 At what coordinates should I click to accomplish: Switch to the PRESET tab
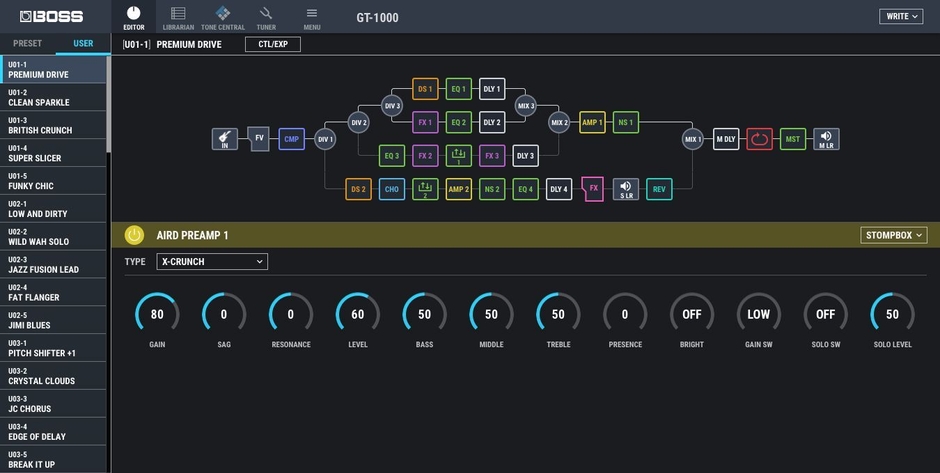pos(28,44)
